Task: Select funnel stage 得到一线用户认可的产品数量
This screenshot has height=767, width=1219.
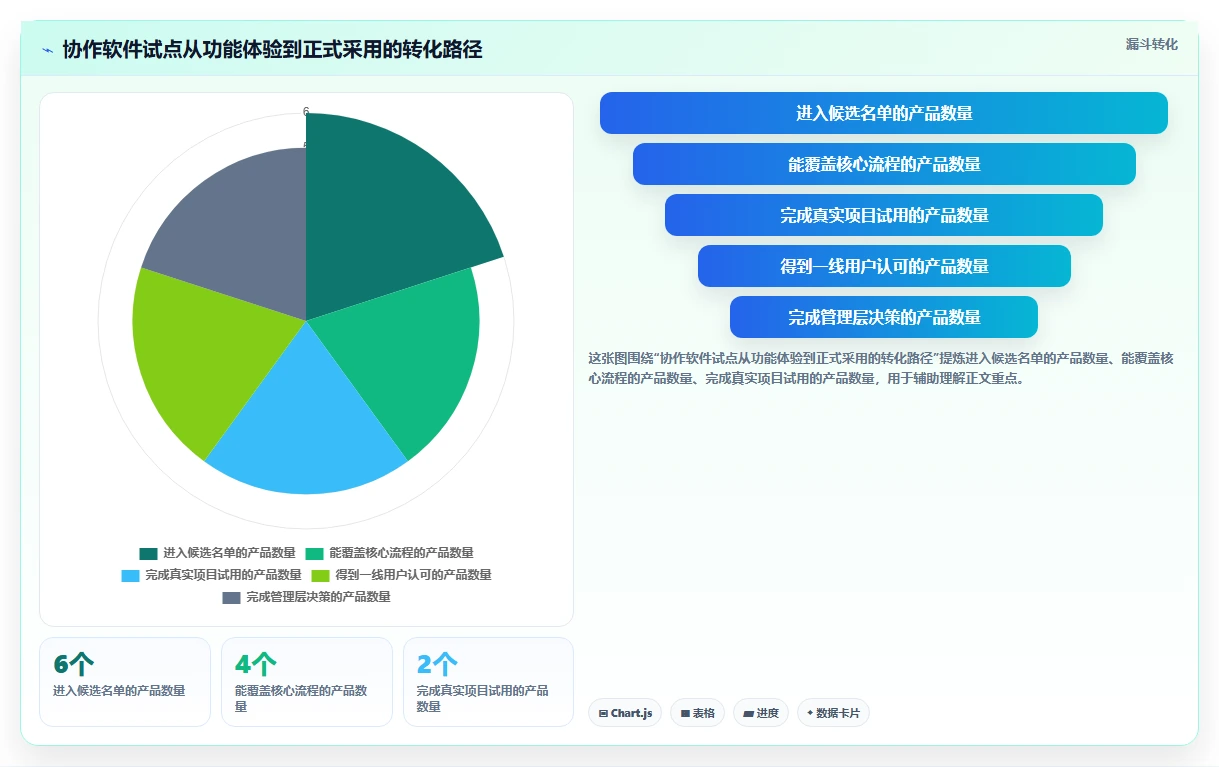Action: [884, 266]
